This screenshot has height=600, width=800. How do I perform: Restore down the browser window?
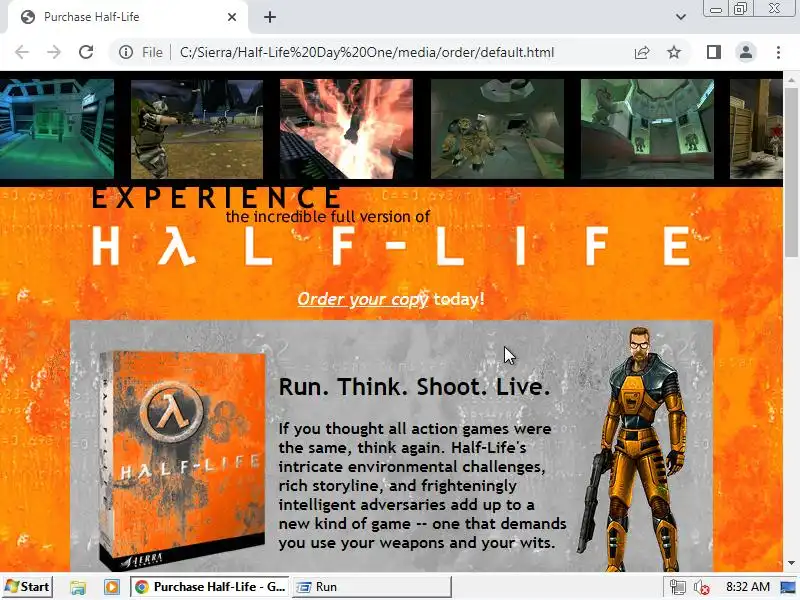[x=740, y=9]
